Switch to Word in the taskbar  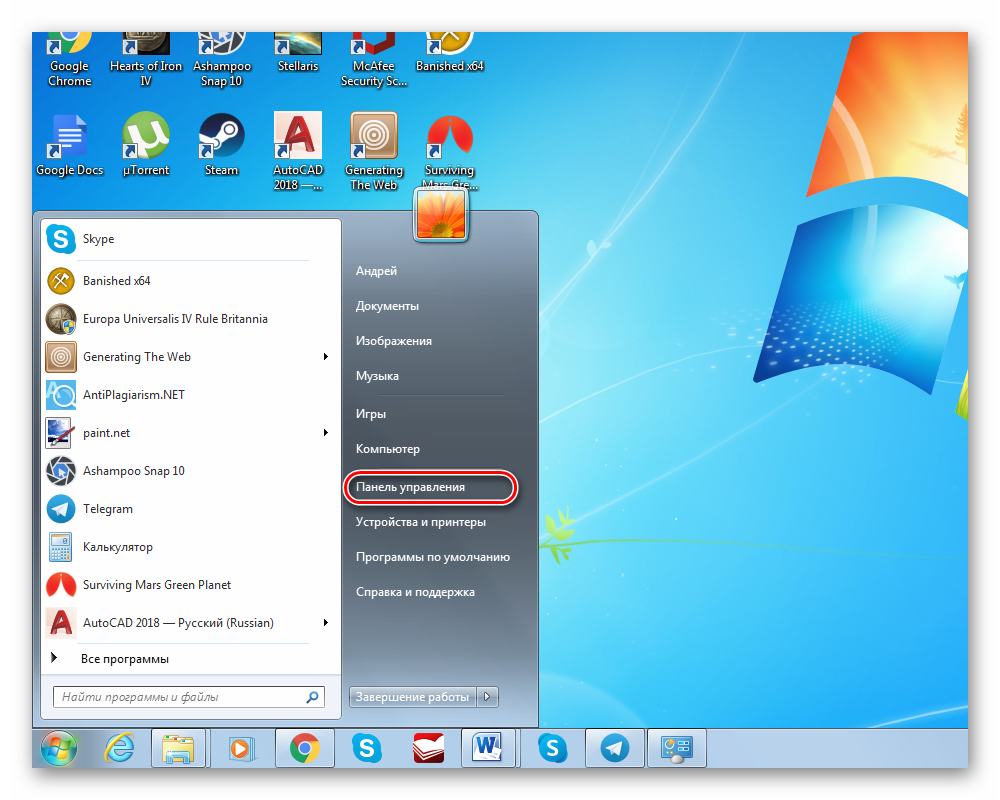coord(488,748)
